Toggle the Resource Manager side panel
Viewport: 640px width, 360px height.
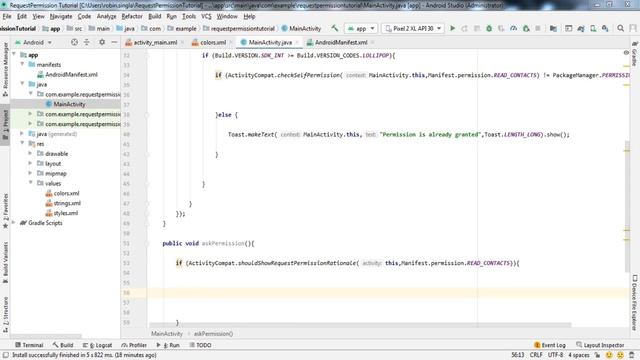pyautogui.click(x=5, y=69)
